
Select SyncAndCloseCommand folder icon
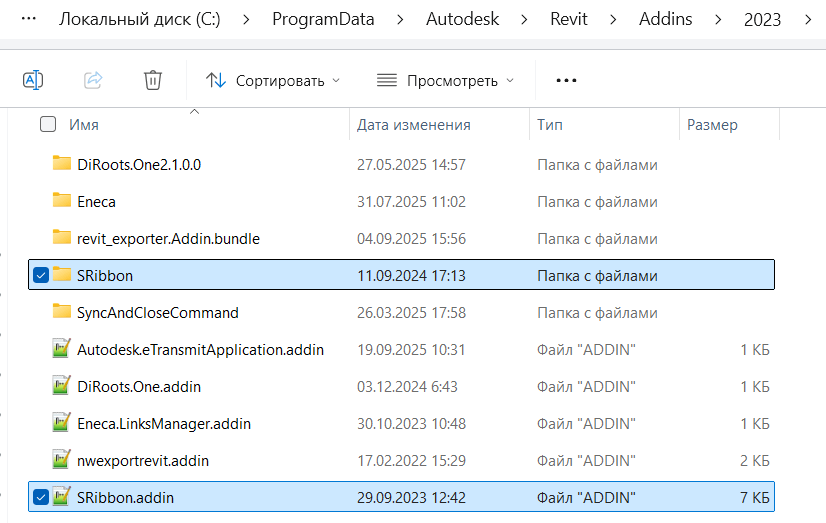62,311
